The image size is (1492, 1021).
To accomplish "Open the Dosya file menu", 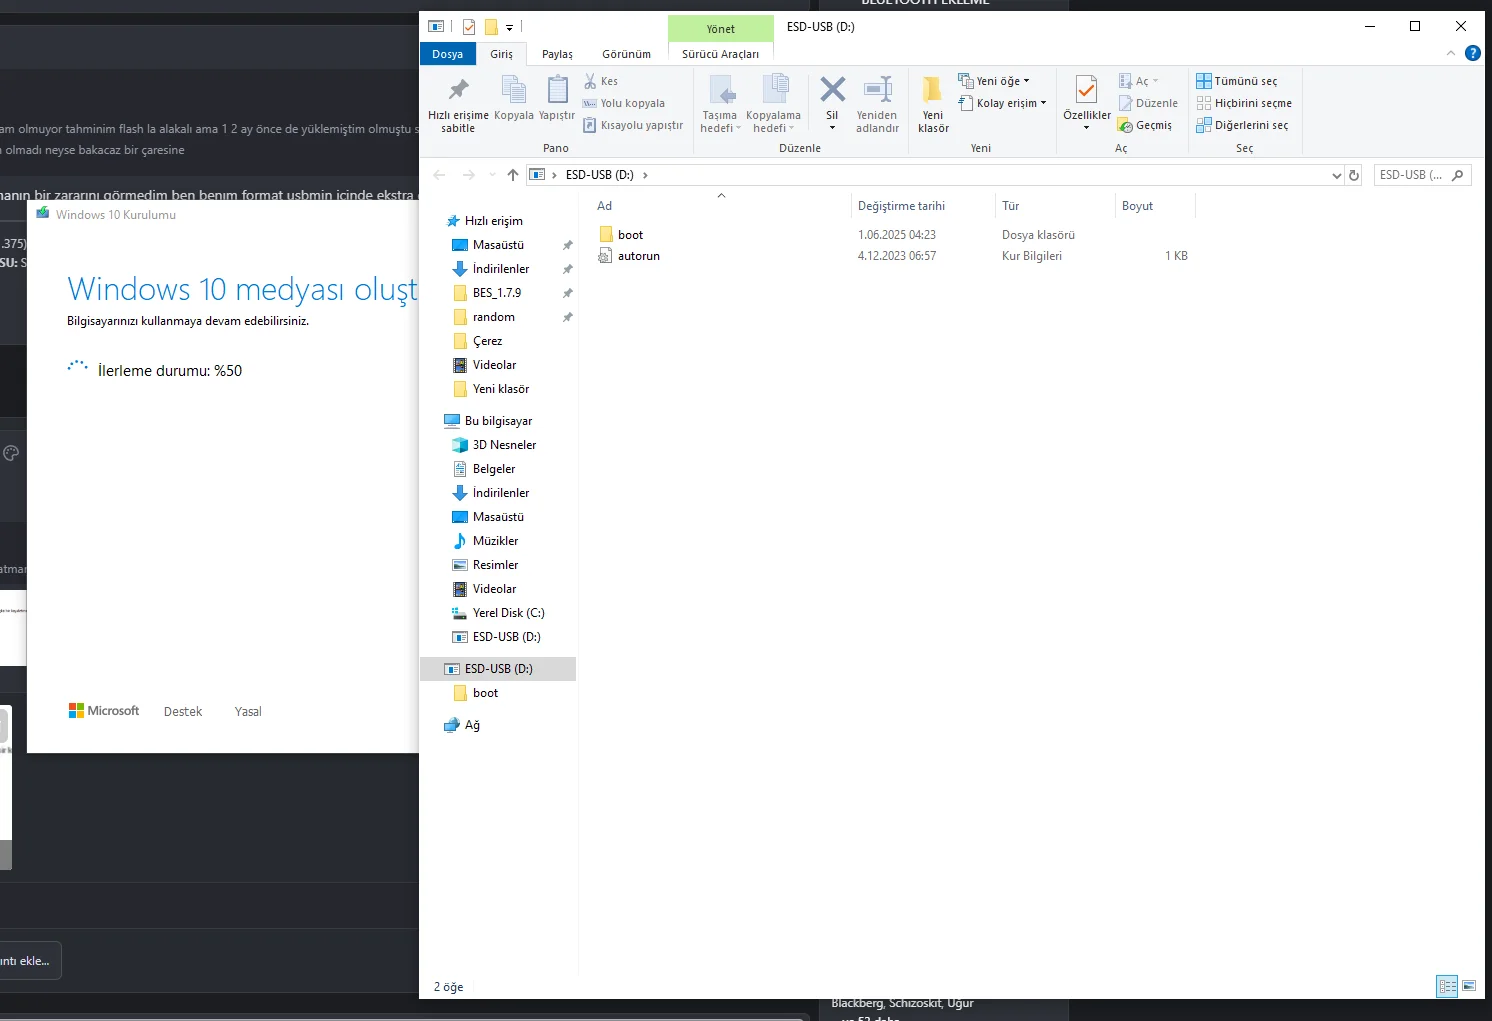I will tap(448, 54).
